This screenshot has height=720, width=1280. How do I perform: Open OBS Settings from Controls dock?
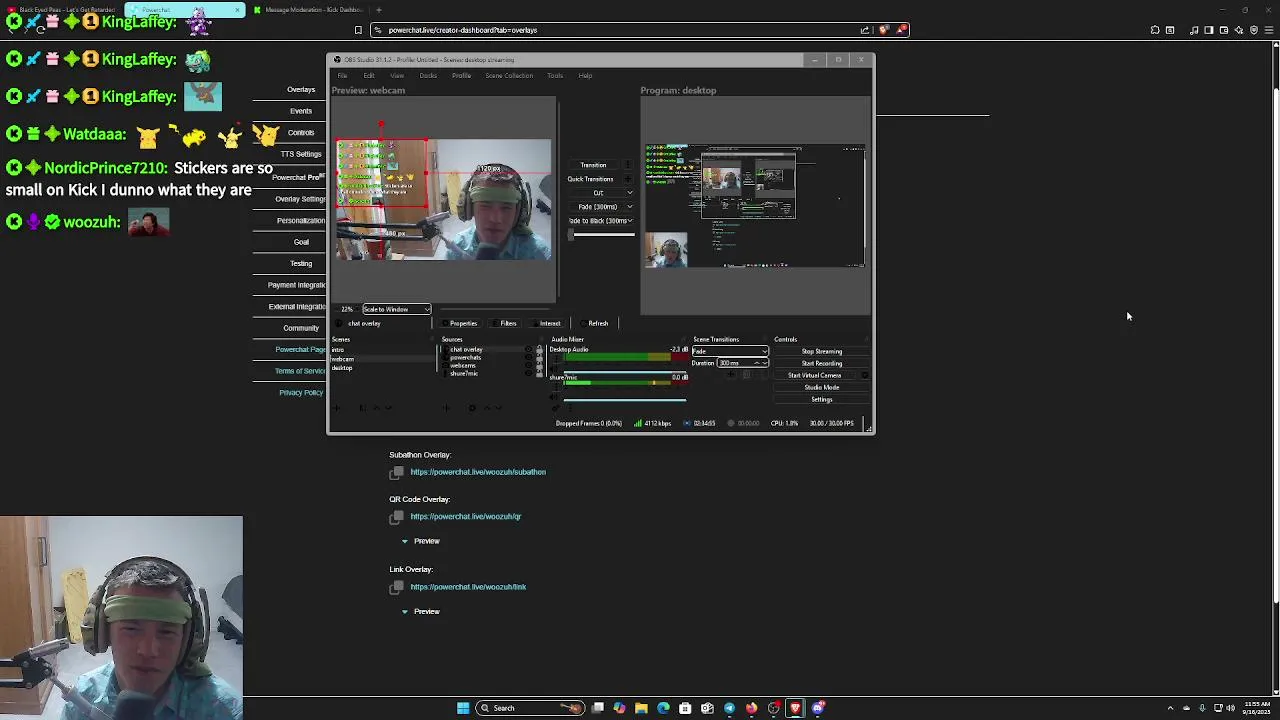click(x=822, y=400)
